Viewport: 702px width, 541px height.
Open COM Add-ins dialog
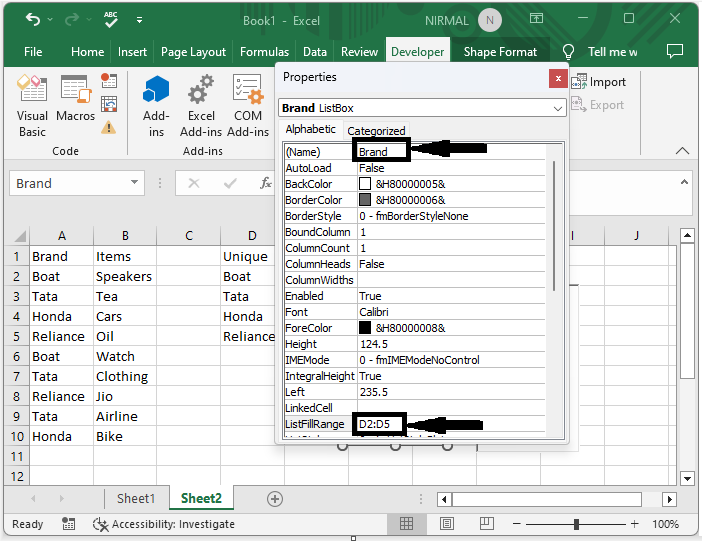[x=248, y=107]
